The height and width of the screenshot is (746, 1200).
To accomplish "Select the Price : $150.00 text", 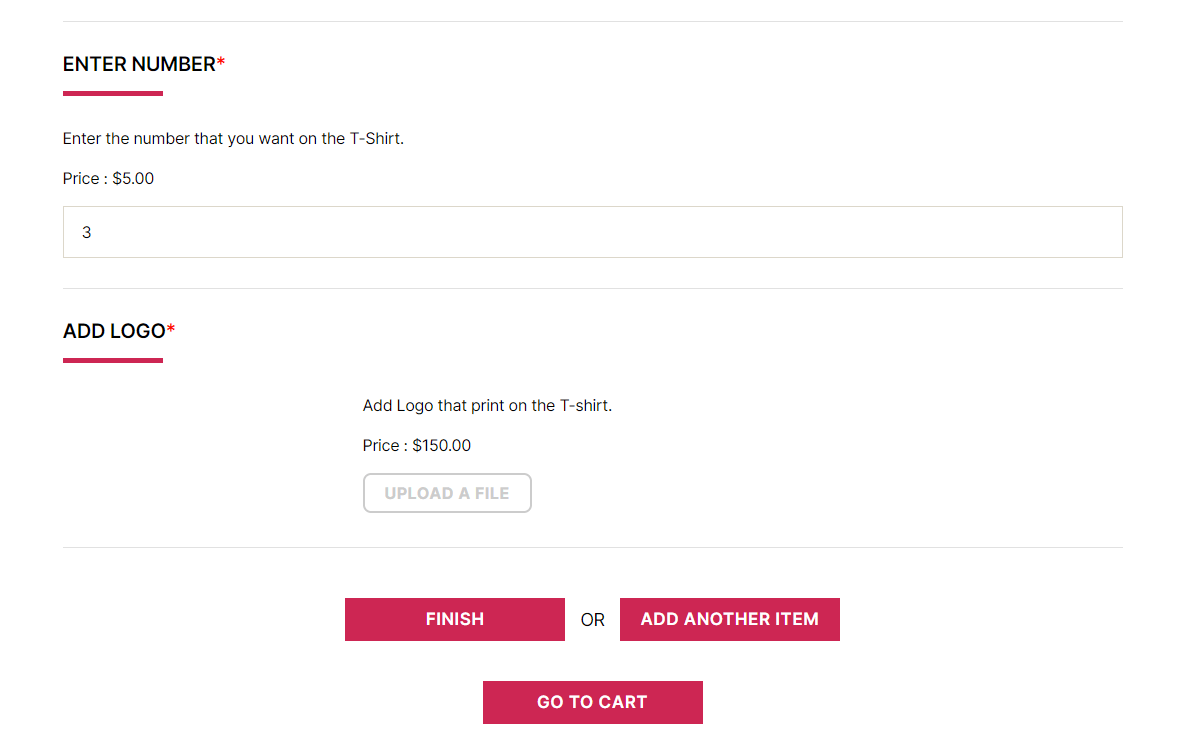I will coord(416,446).
